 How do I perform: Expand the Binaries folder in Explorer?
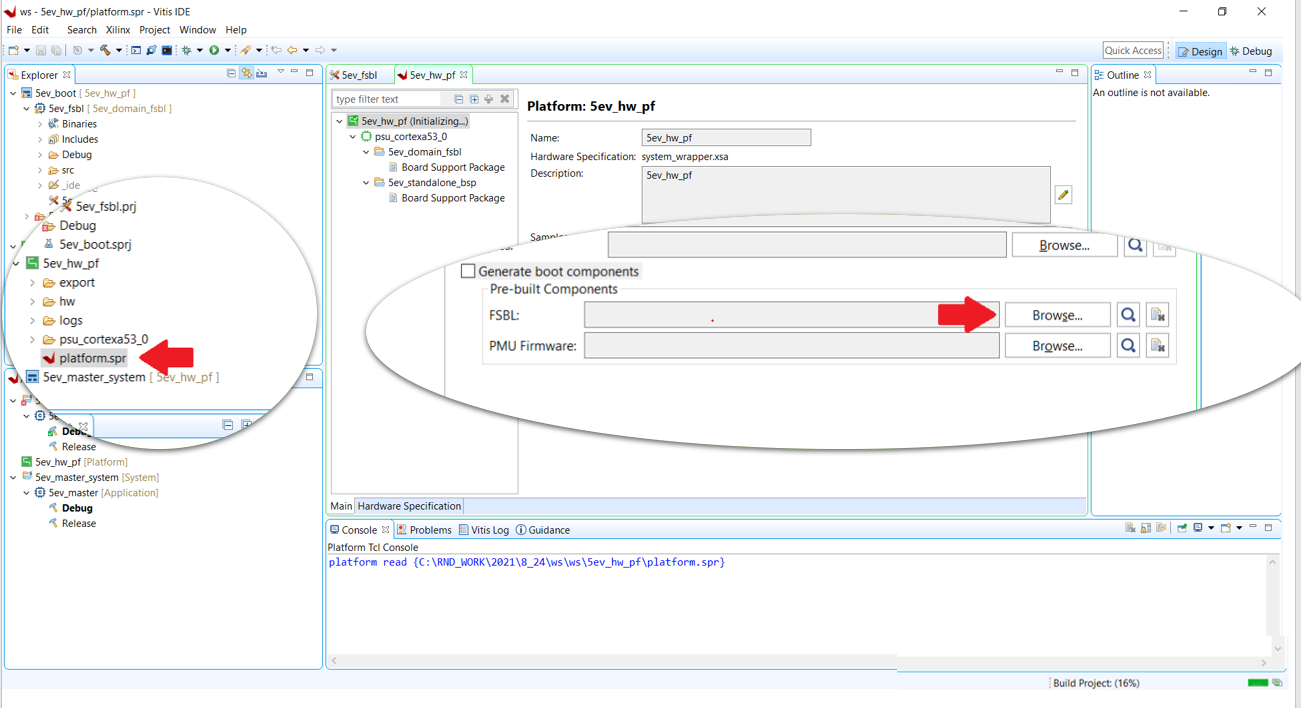pos(40,124)
